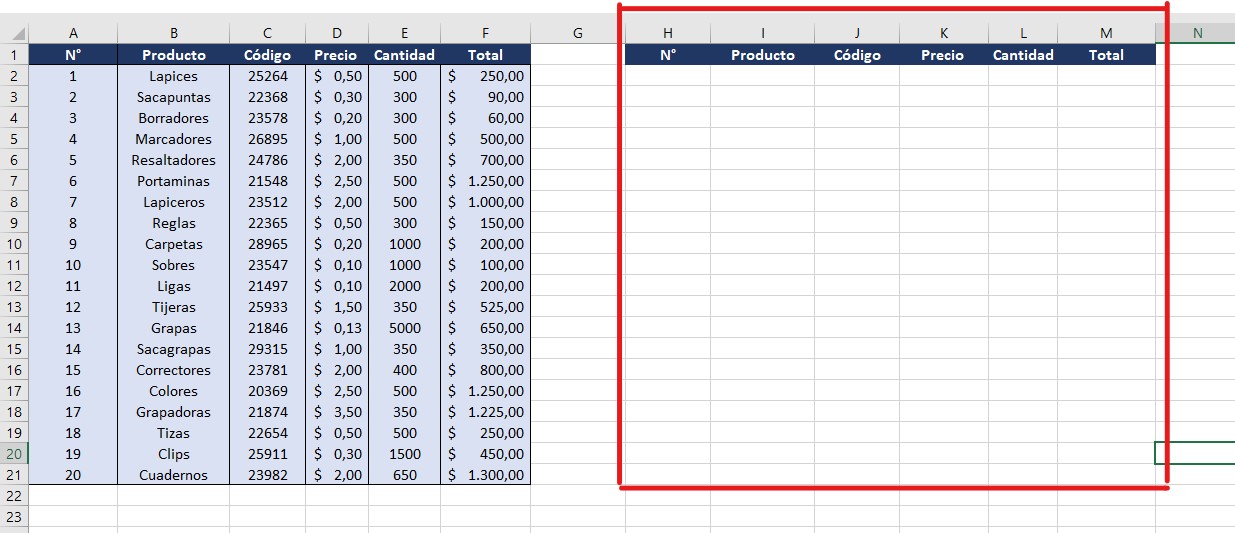
Task: Click the Precio header in column K
Action: coord(943,55)
